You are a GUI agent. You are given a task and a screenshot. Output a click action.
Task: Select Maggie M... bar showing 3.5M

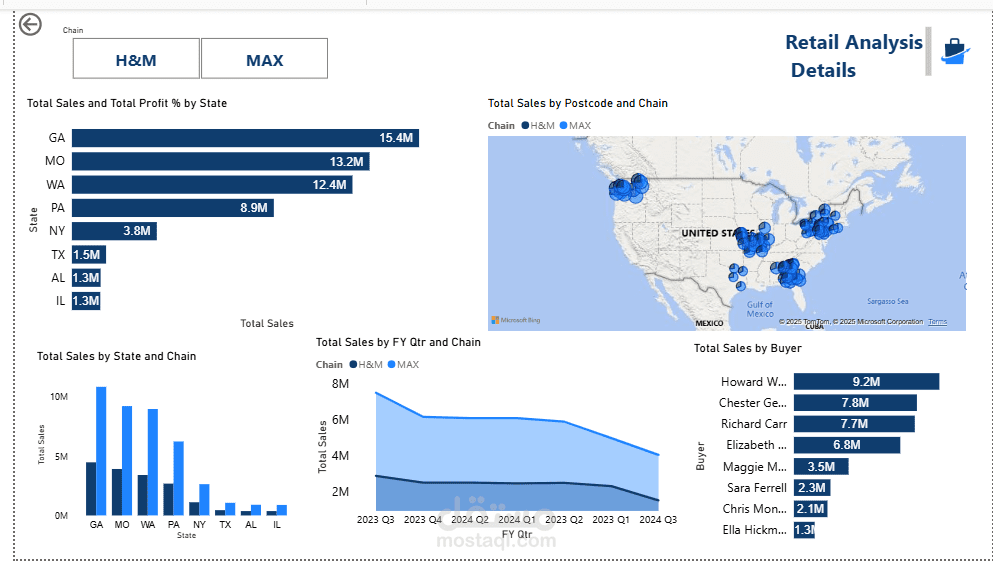click(x=821, y=466)
